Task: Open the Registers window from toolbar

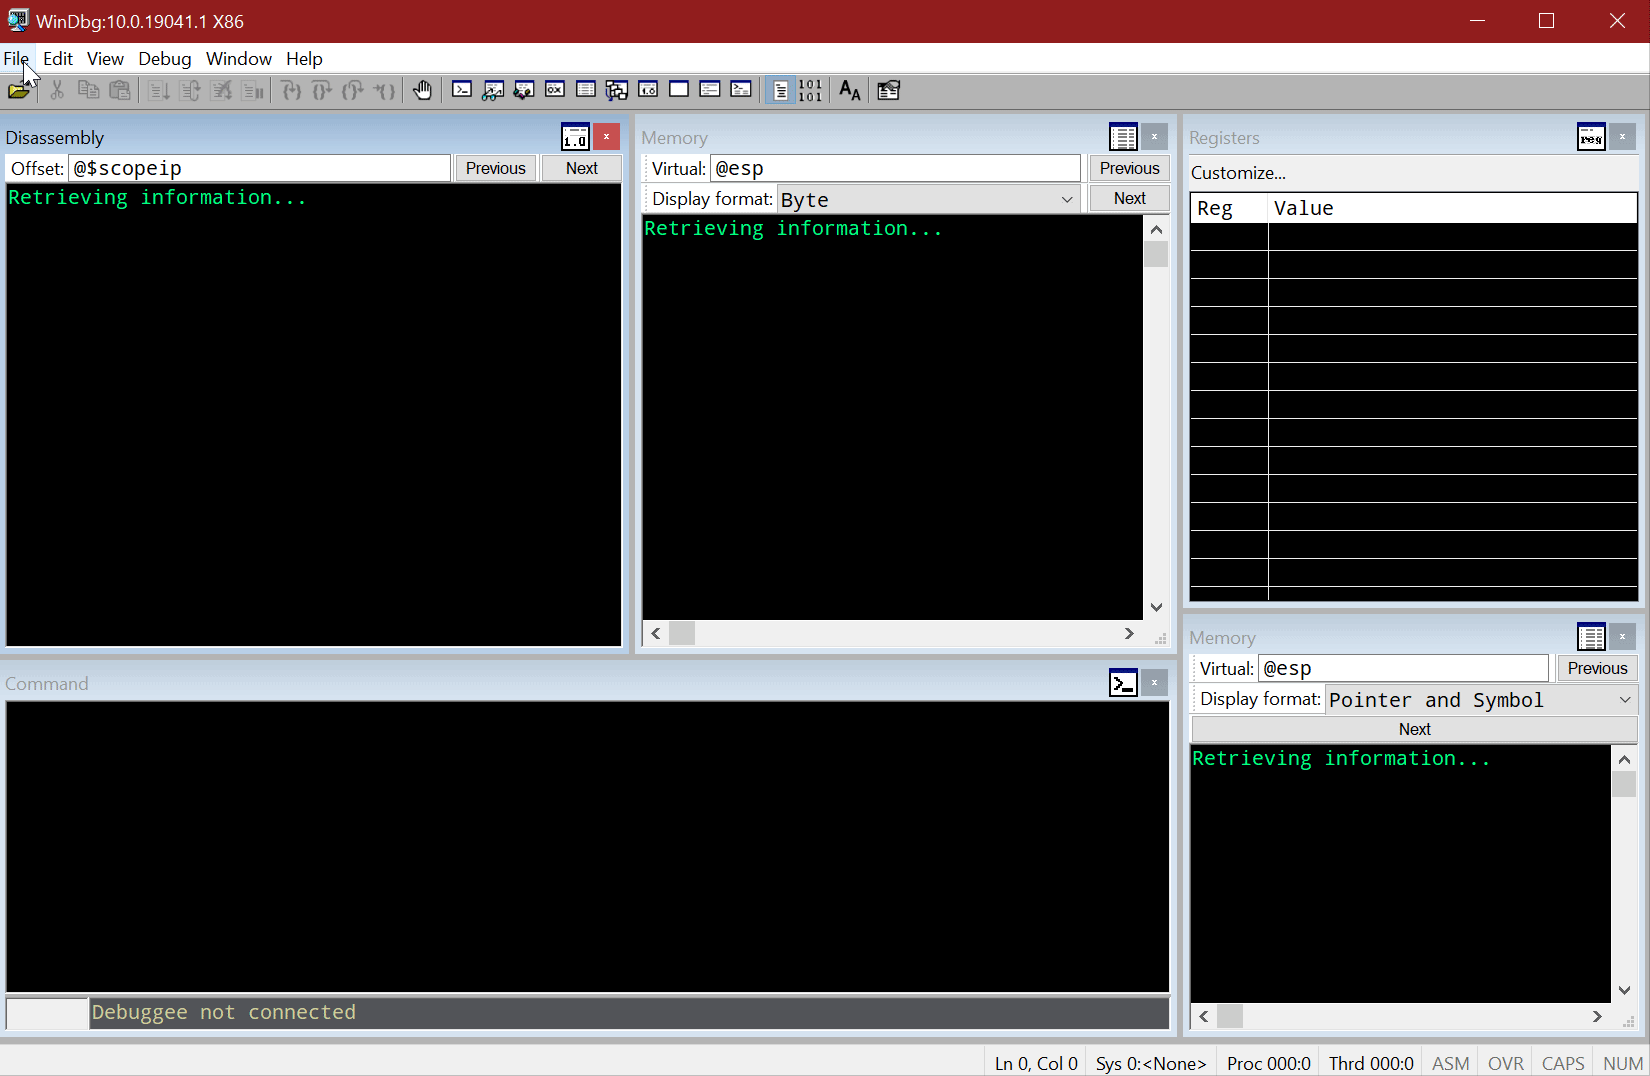Action: (x=555, y=90)
